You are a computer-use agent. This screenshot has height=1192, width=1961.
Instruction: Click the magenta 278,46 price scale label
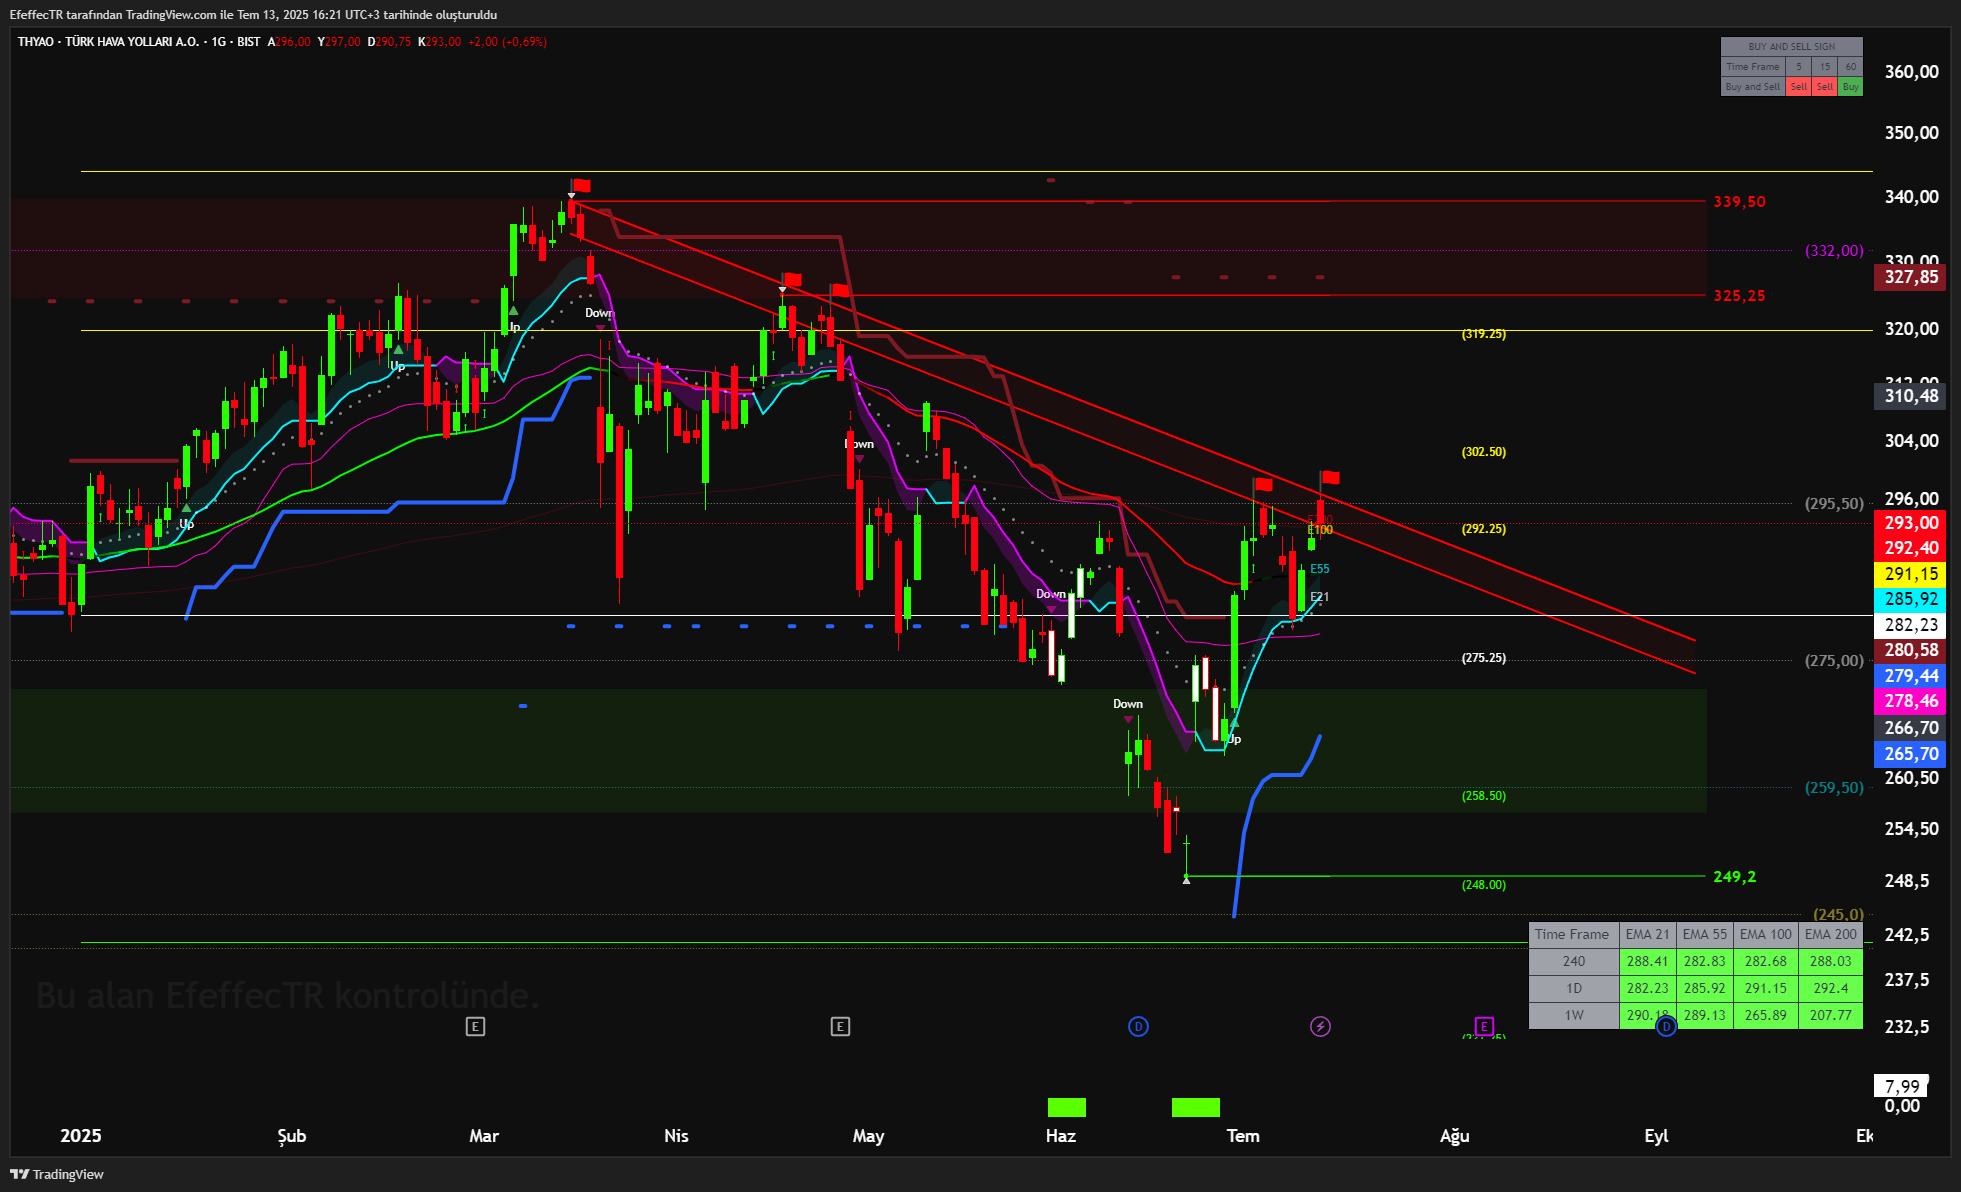(x=1910, y=702)
